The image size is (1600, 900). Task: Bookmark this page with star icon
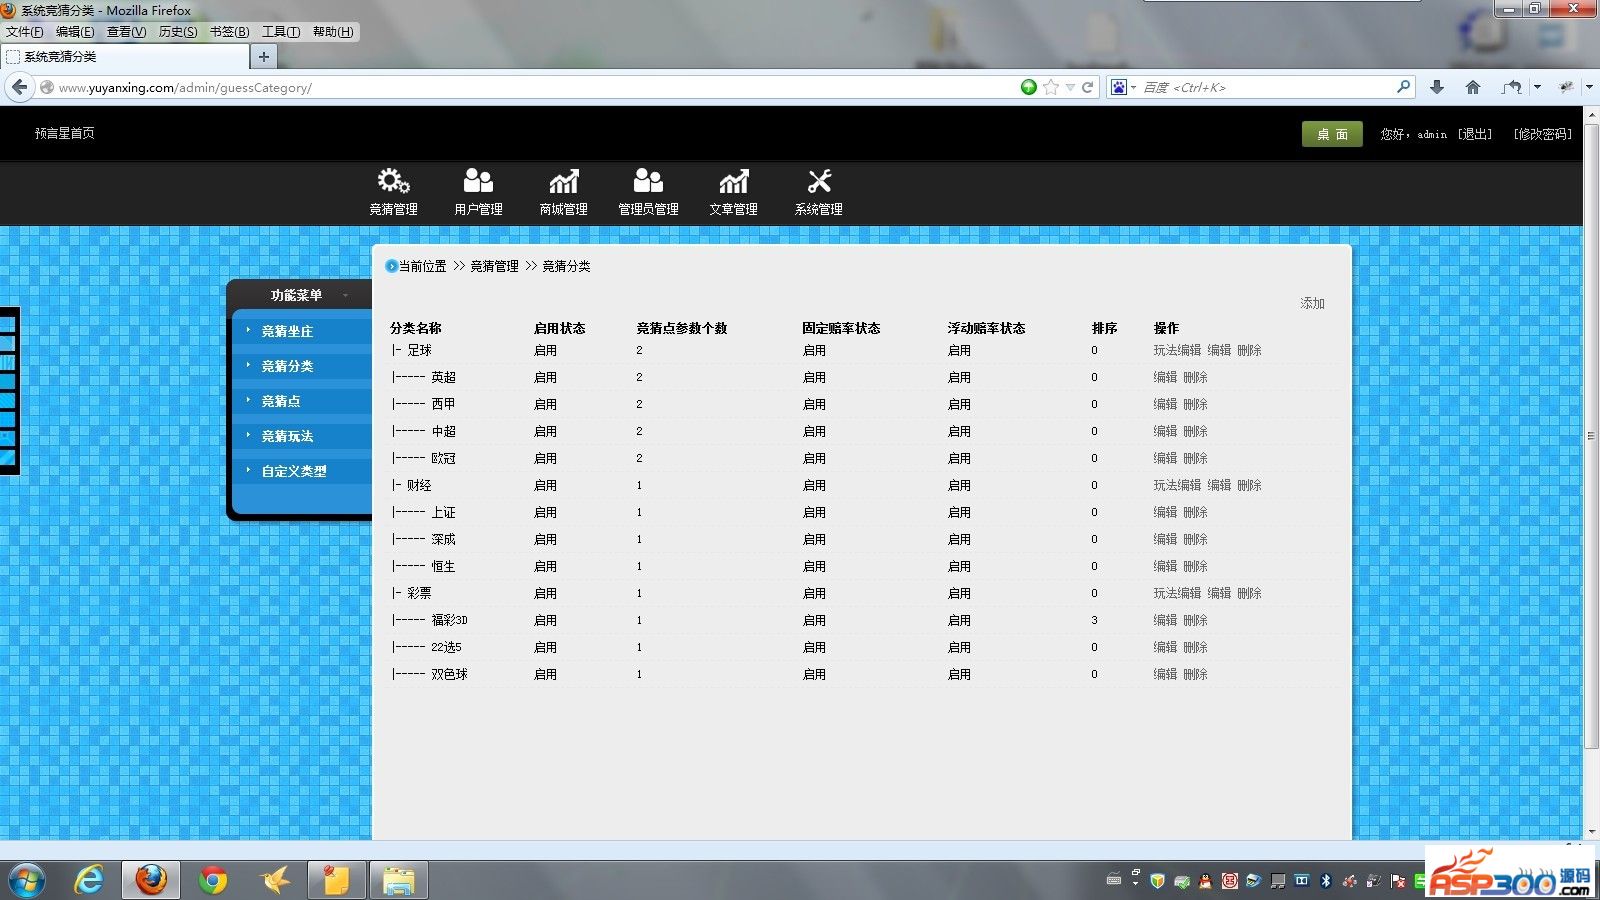(1050, 87)
